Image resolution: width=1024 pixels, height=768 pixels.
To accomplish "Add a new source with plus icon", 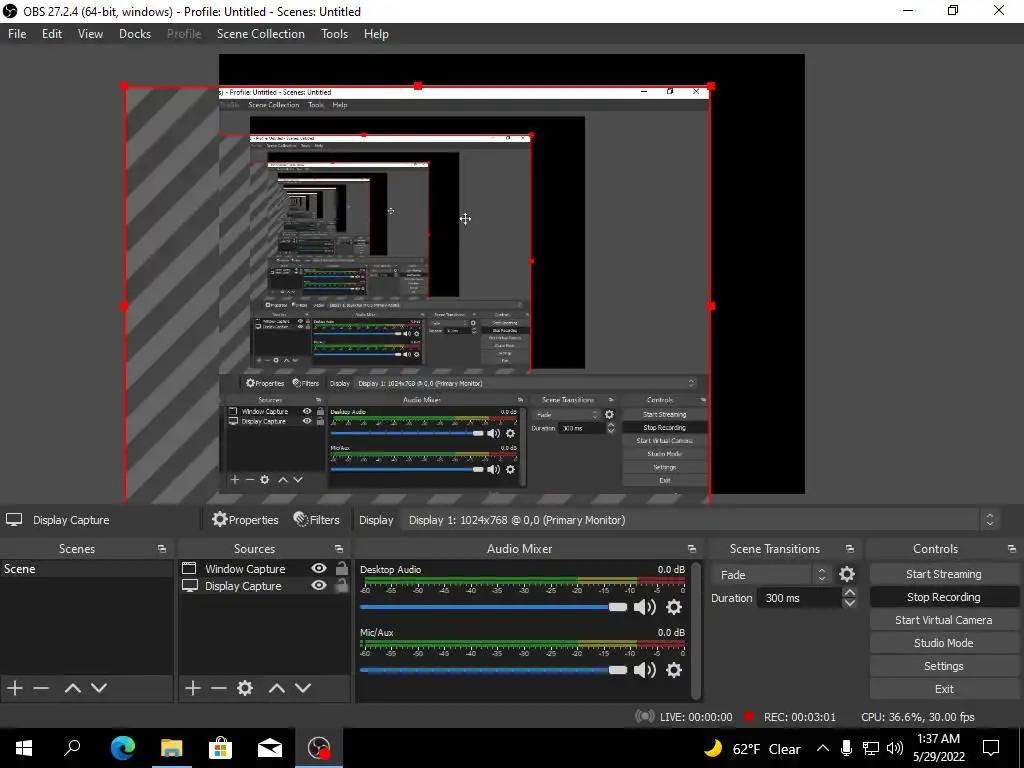I will click(x=193, y=688).
